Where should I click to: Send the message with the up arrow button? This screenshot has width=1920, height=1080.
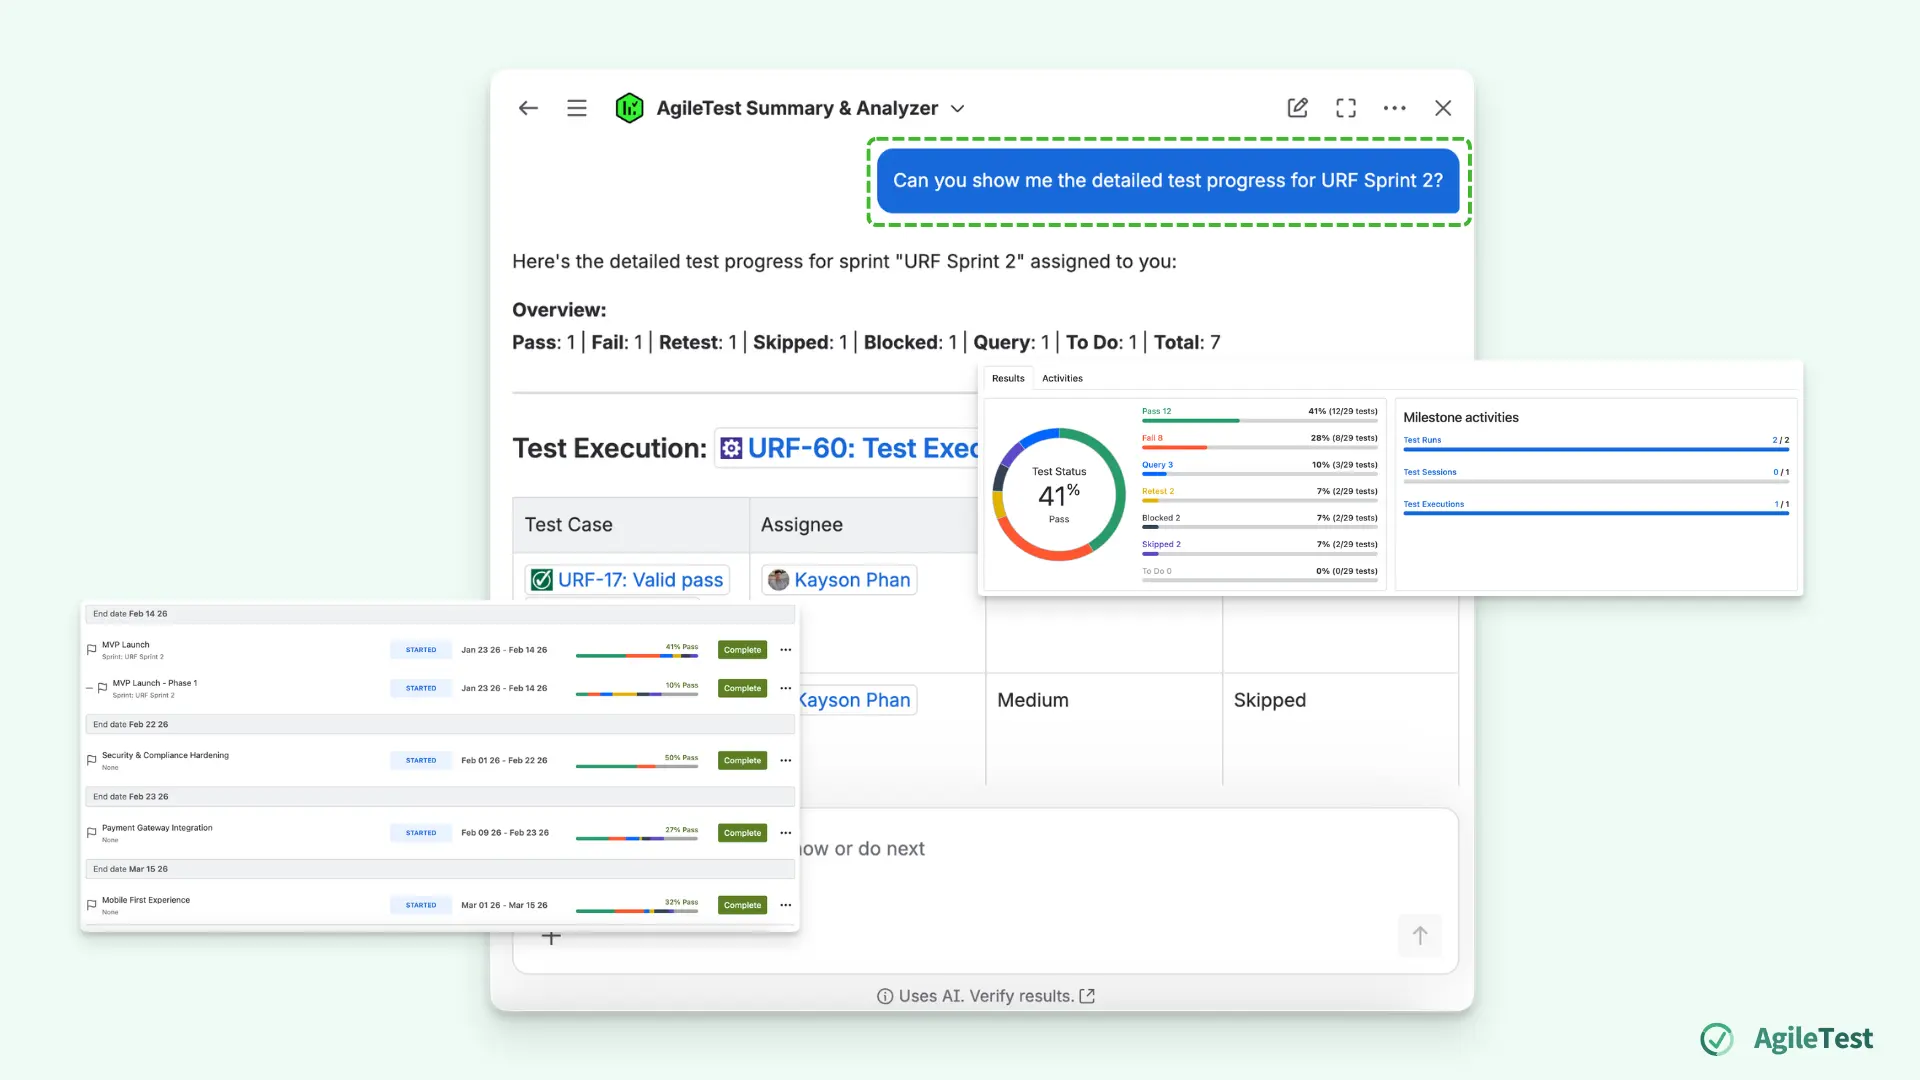(x=1420, y=936)
